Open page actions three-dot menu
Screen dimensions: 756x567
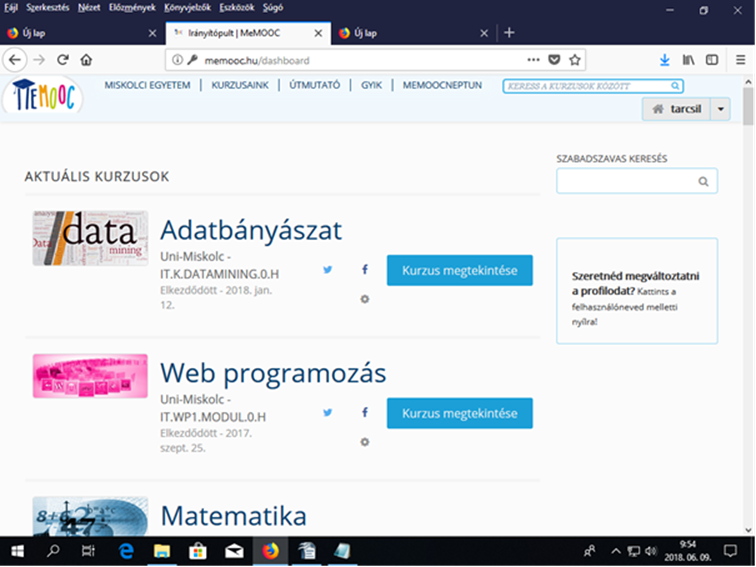[x=533, y=60]
